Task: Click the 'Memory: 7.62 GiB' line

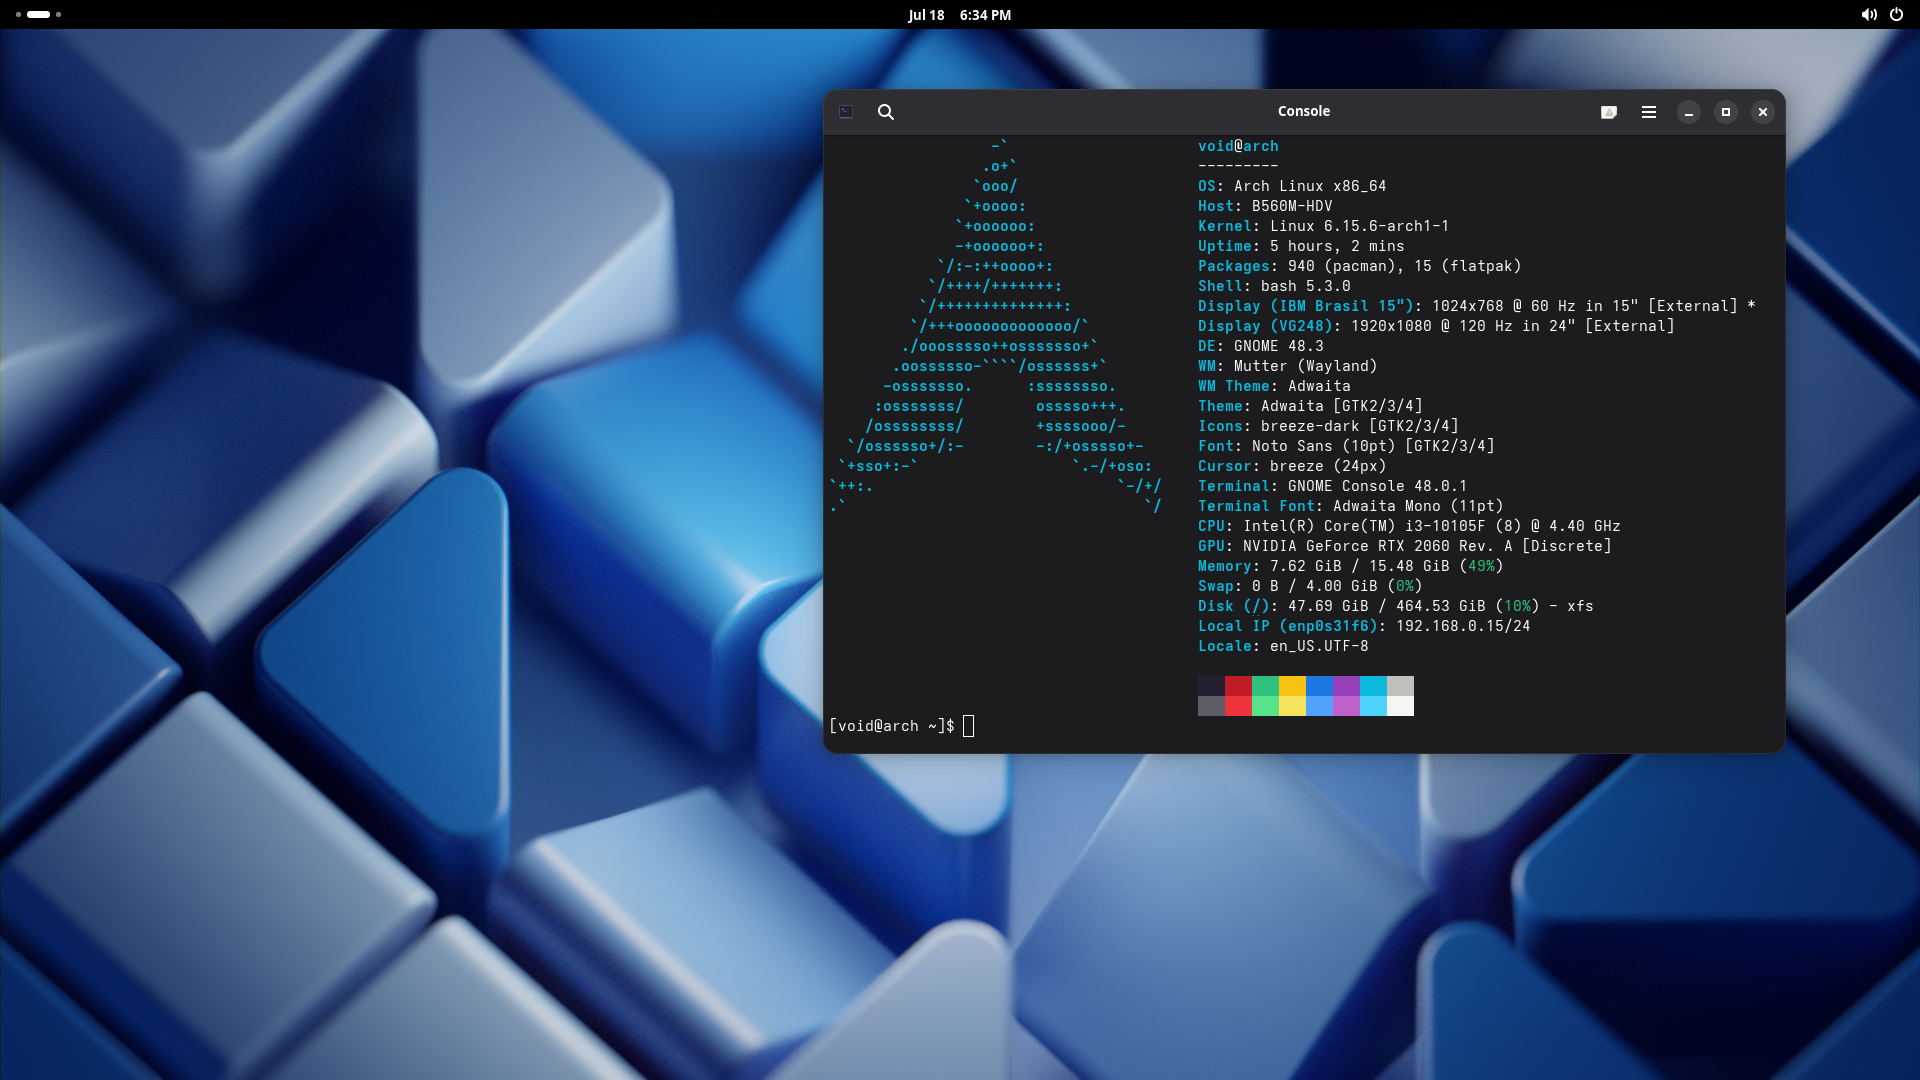Action: (1350, 566)
